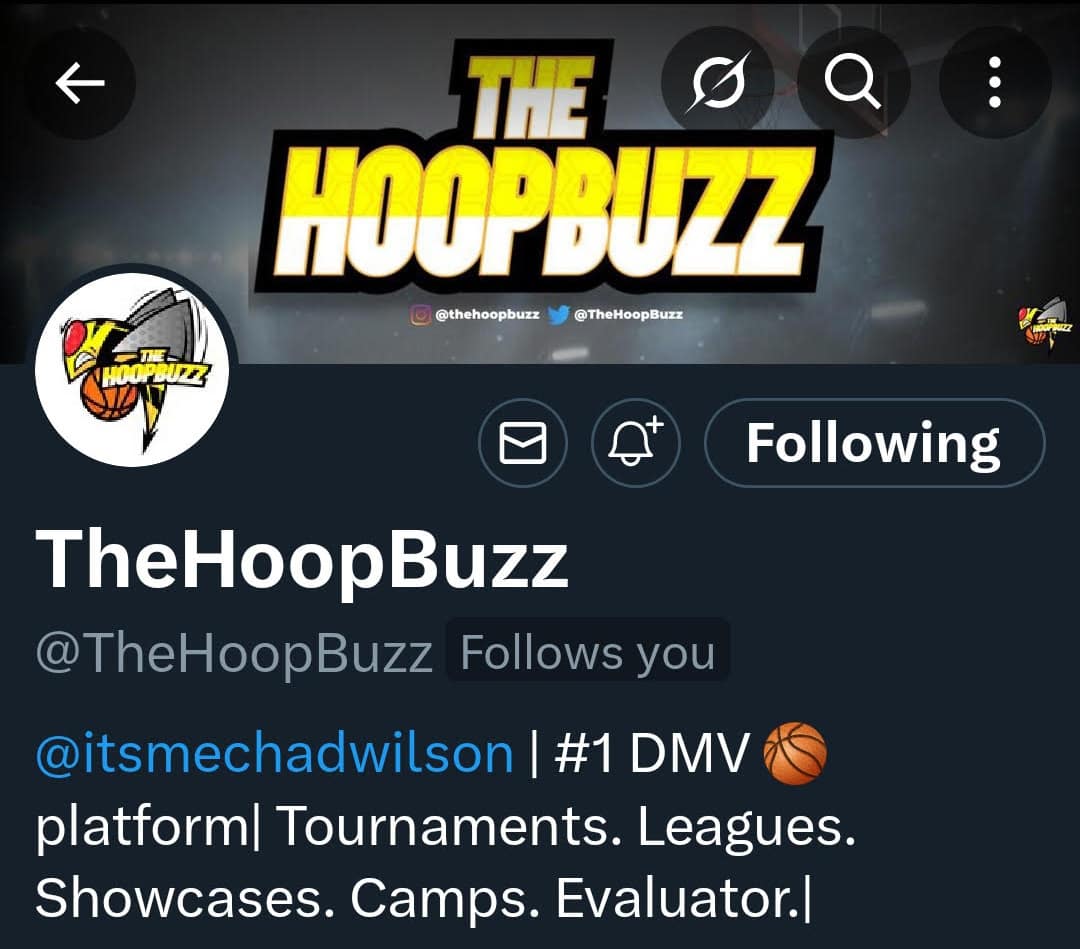Select the @TheHoopBuzz handle text

pyautogui.click(x=234, y=653)
